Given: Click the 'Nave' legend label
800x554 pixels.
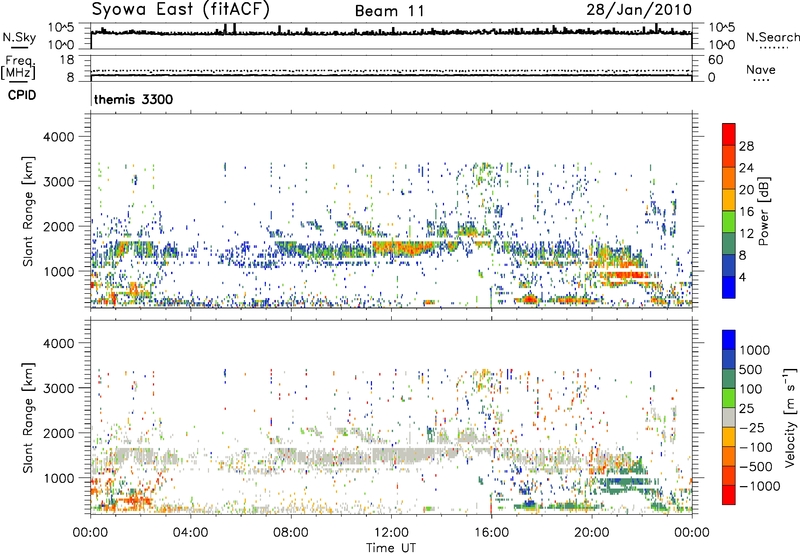Looking at the screenshot, I should coord(760,69).
